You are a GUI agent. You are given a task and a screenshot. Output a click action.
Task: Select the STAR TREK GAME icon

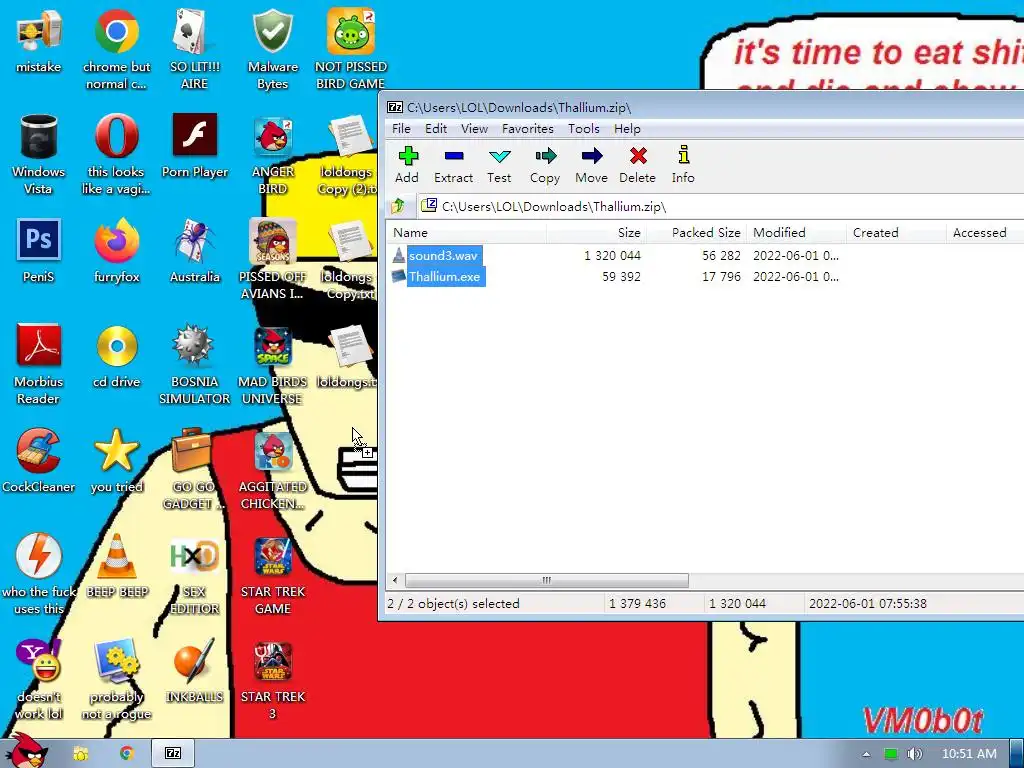pyautogui.click(x=272, y=575)
